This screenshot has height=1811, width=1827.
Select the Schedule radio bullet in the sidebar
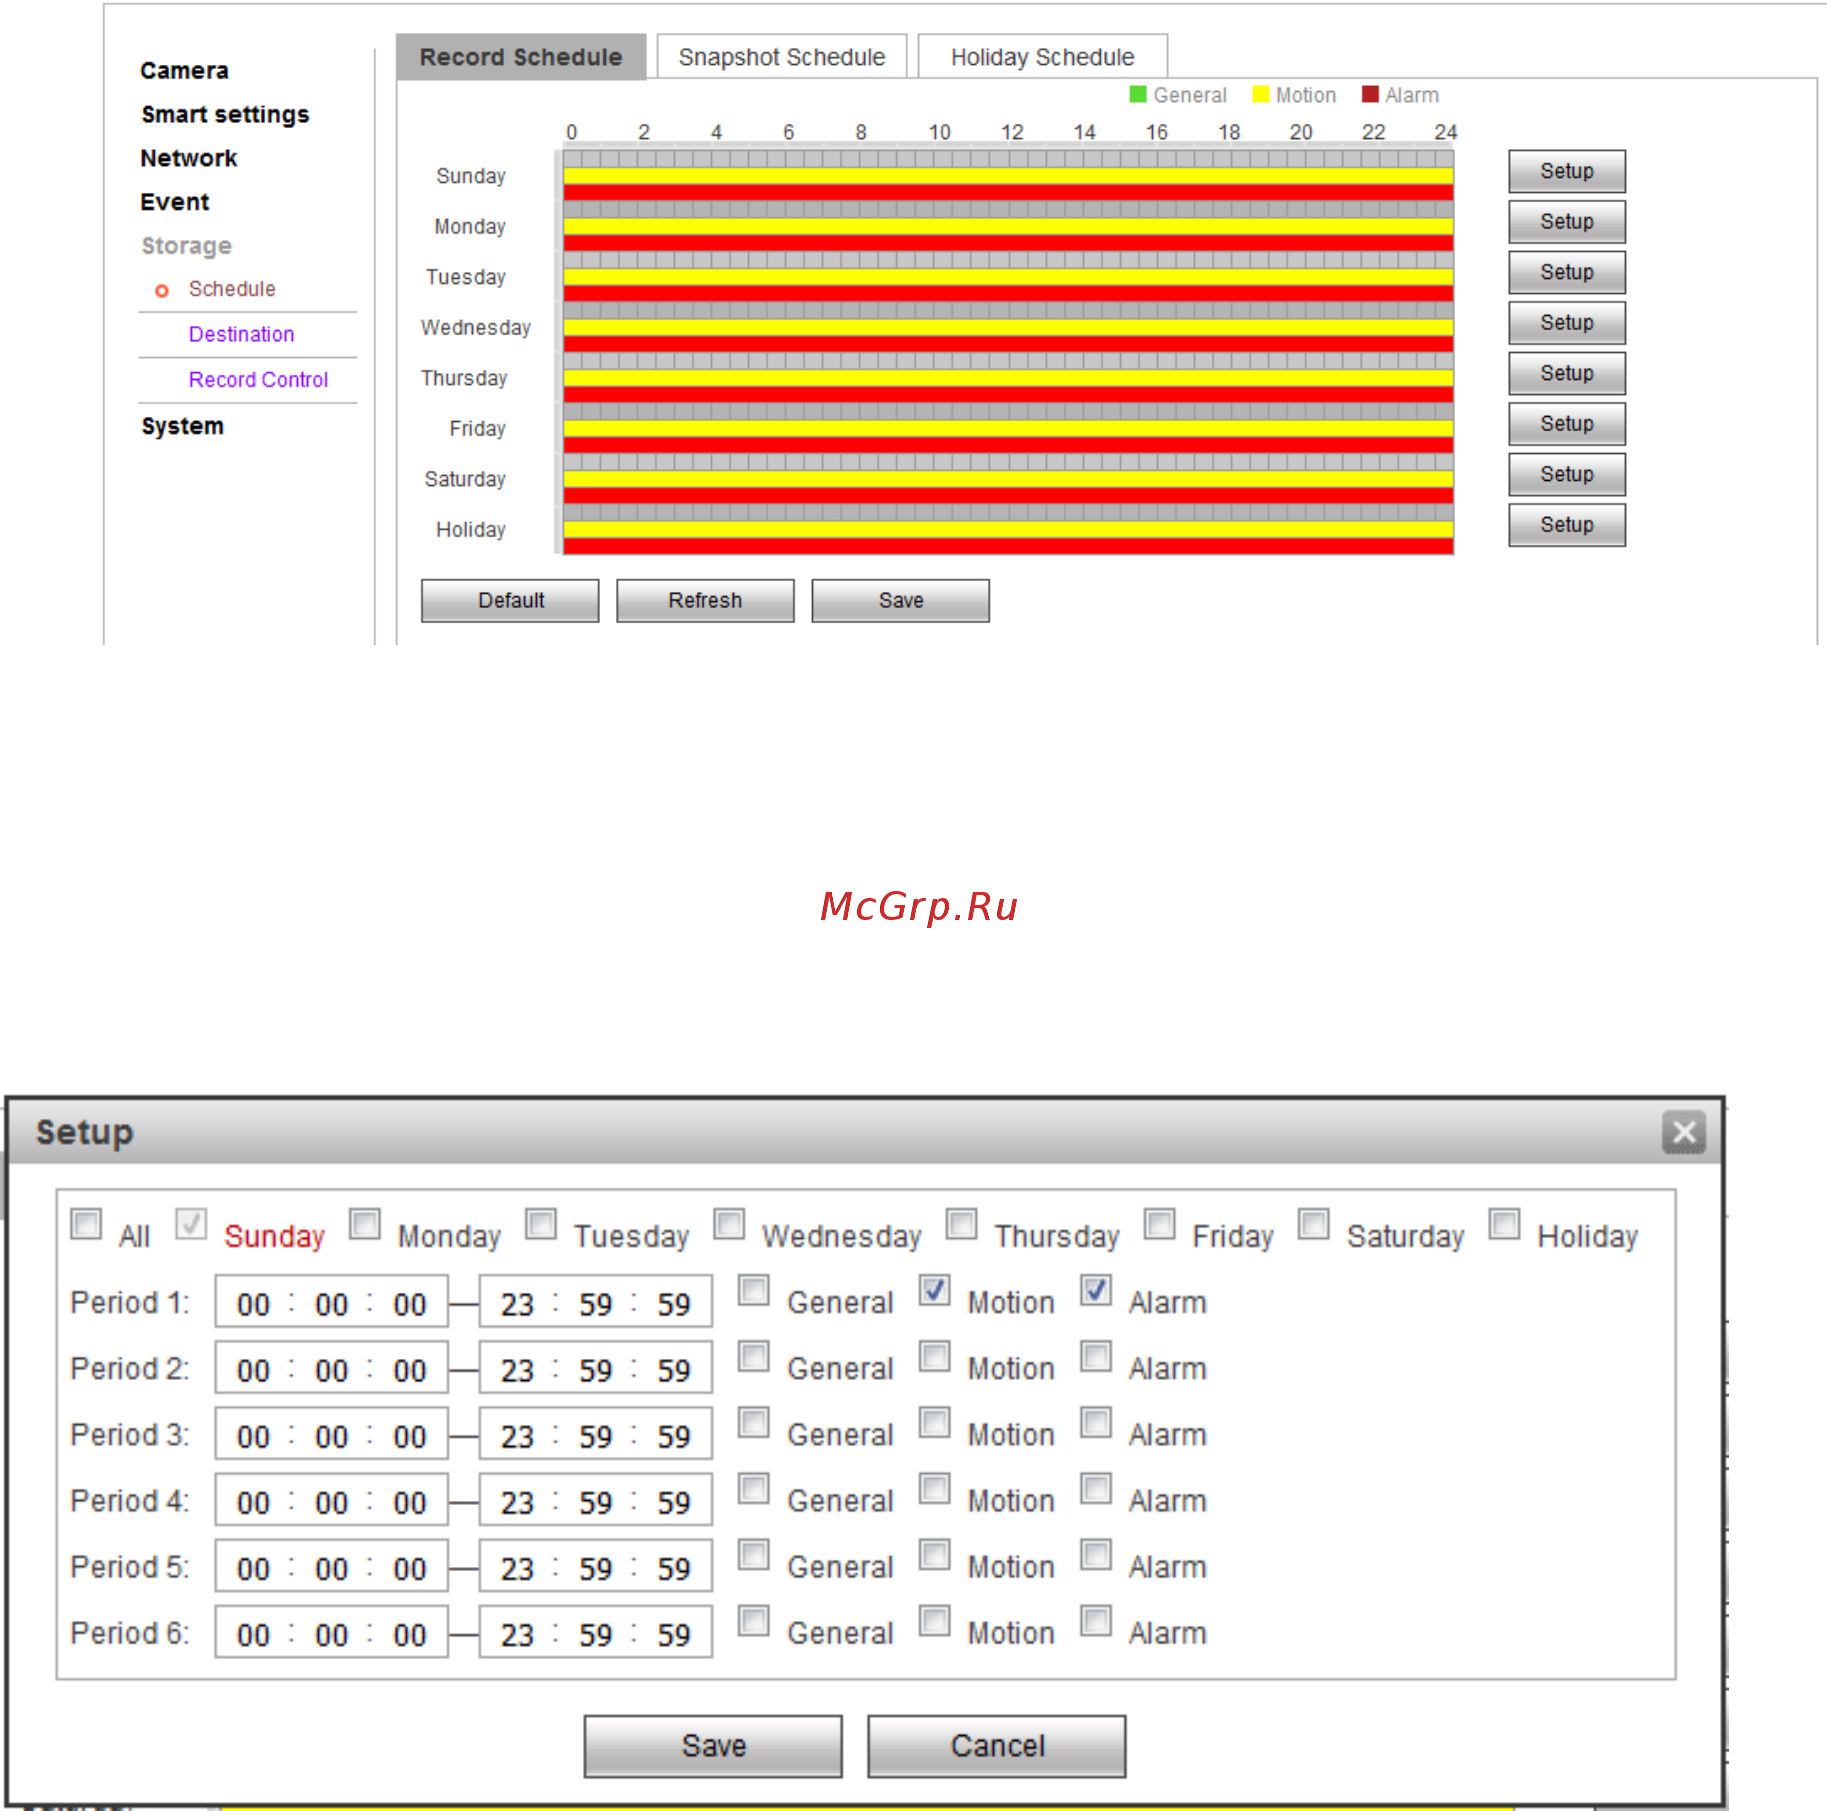point(161,291)
